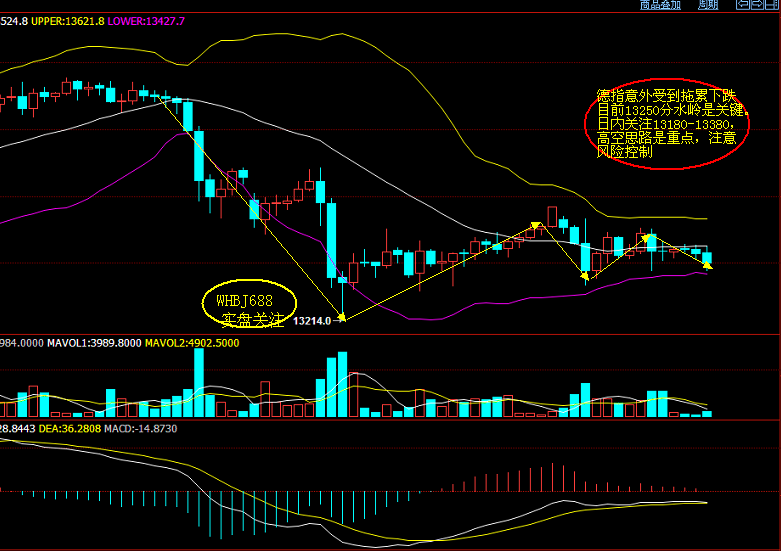Select the UPPER:13621.8 indicator label

click(67, 21)
